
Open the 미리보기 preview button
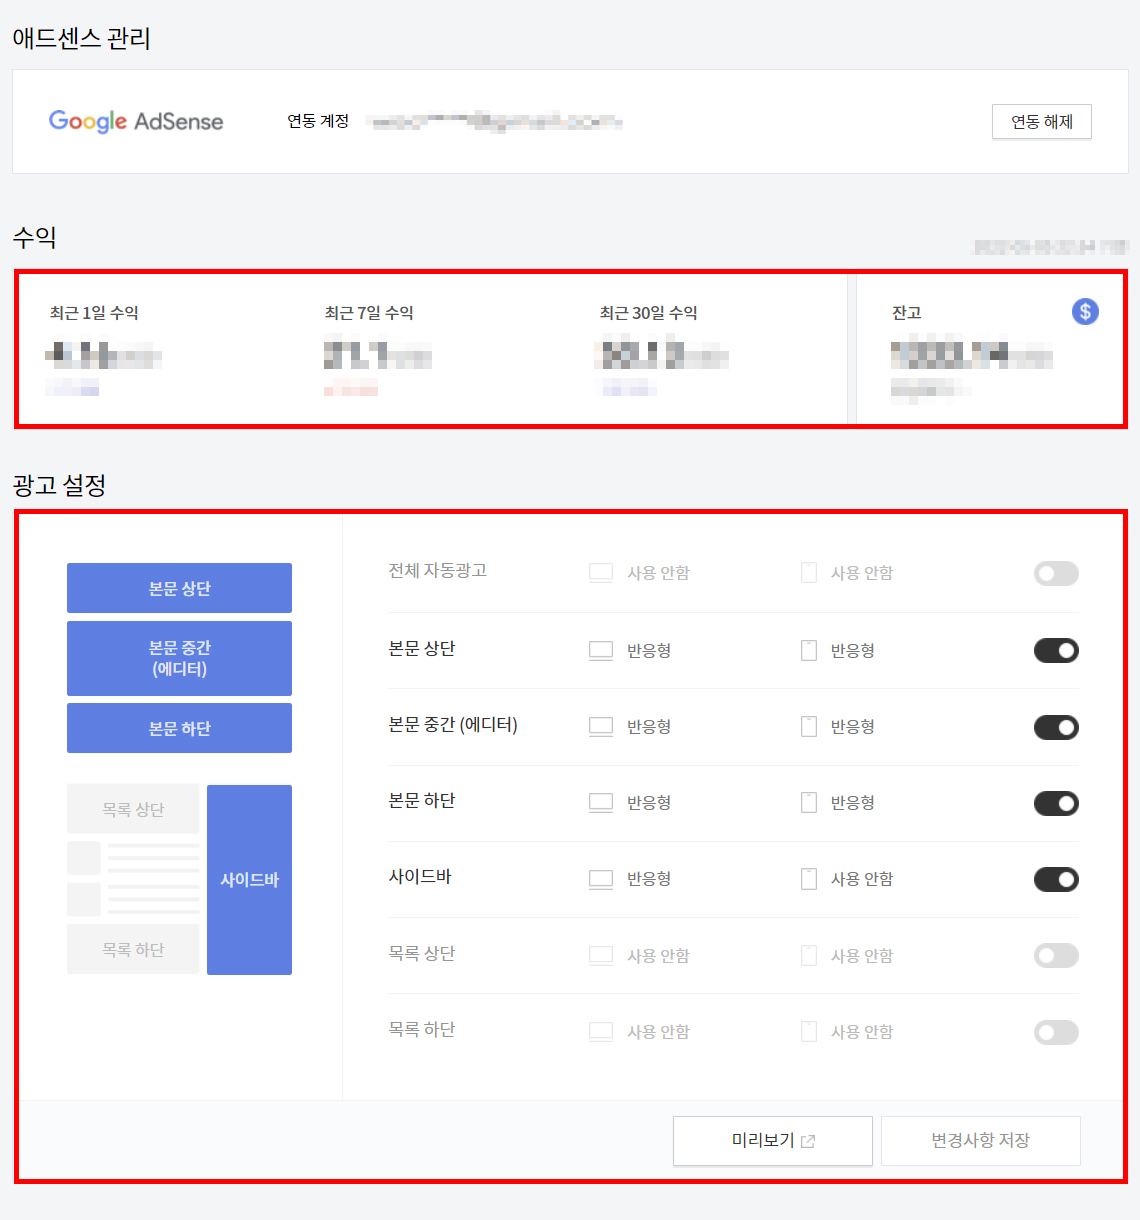pyautogui.click(x=773, y=1141)
